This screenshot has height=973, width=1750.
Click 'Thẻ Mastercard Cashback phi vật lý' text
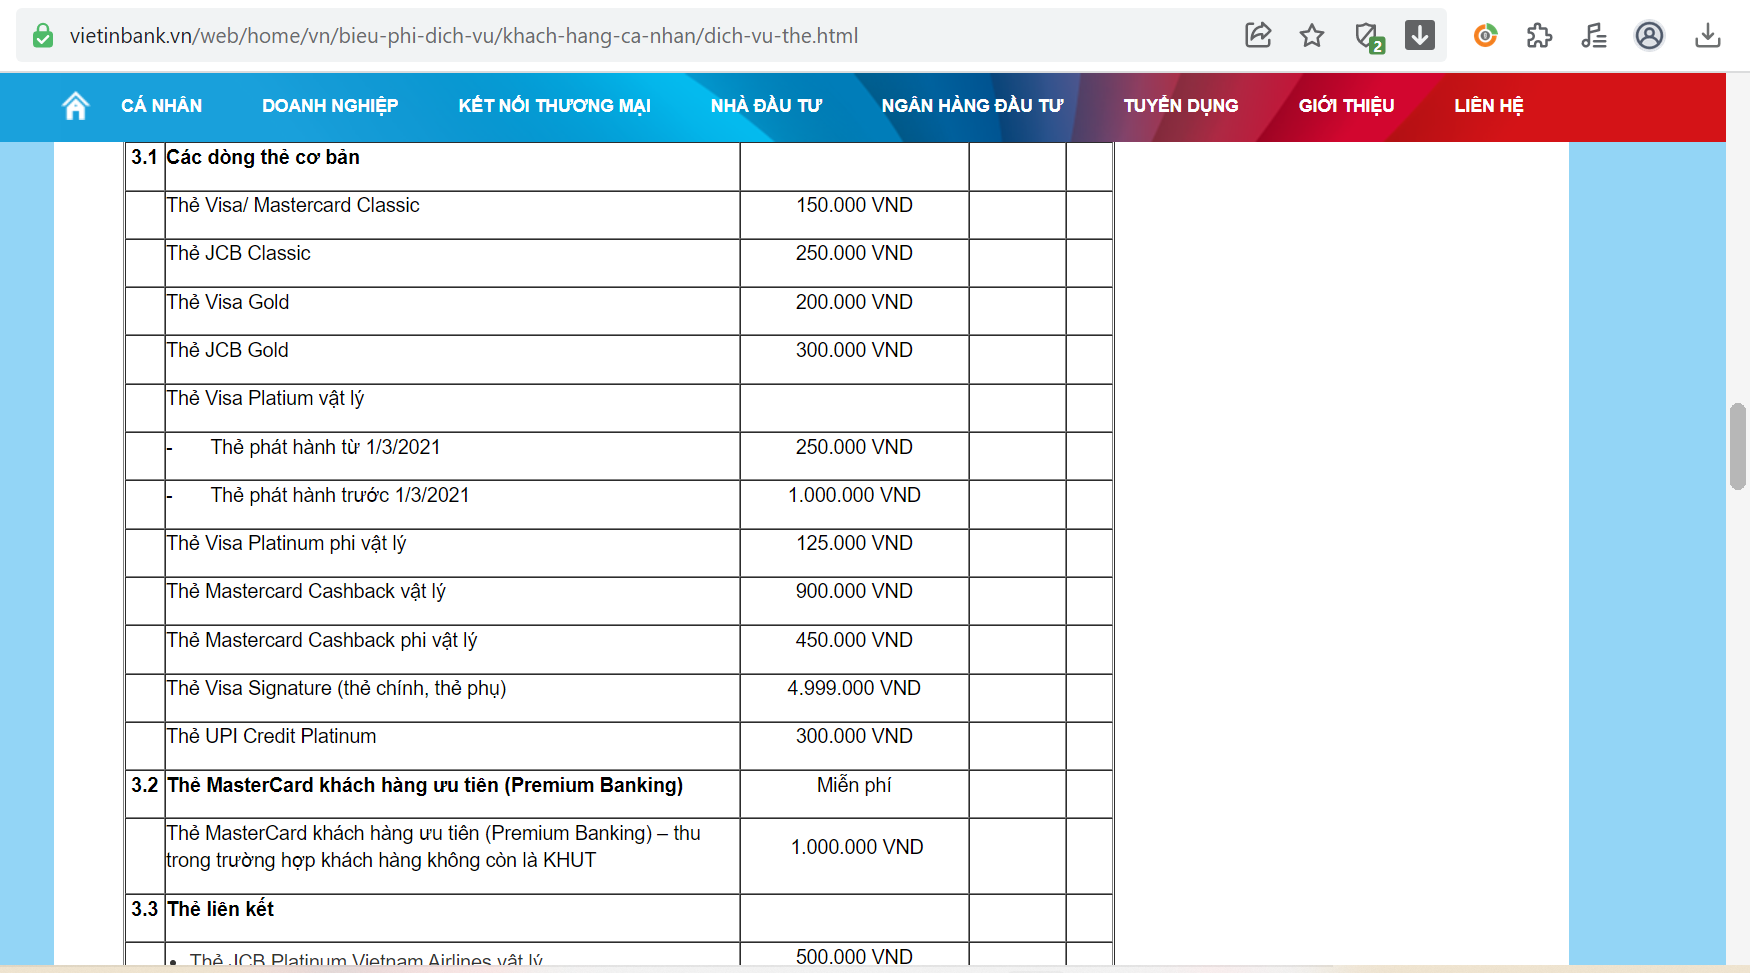pyautogui.click(x=322, y=640)
